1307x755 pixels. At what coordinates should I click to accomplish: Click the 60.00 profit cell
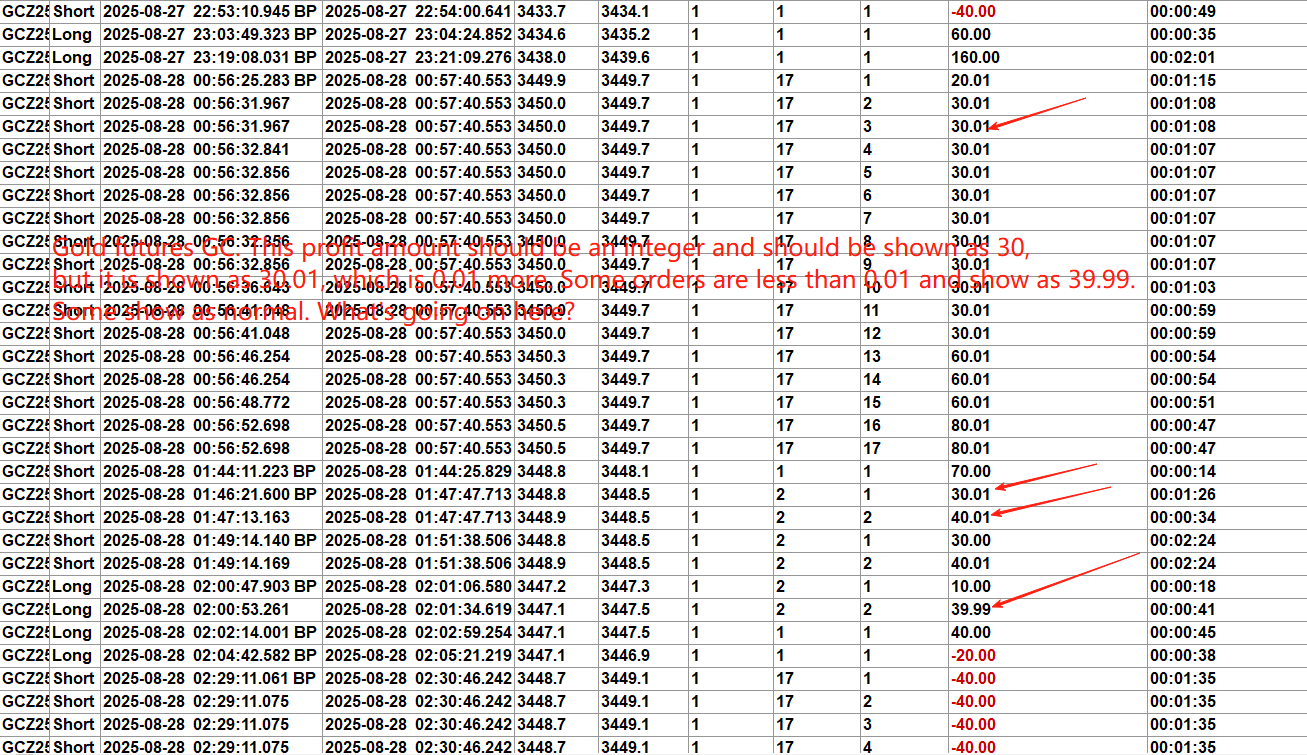coord(1047,34)
